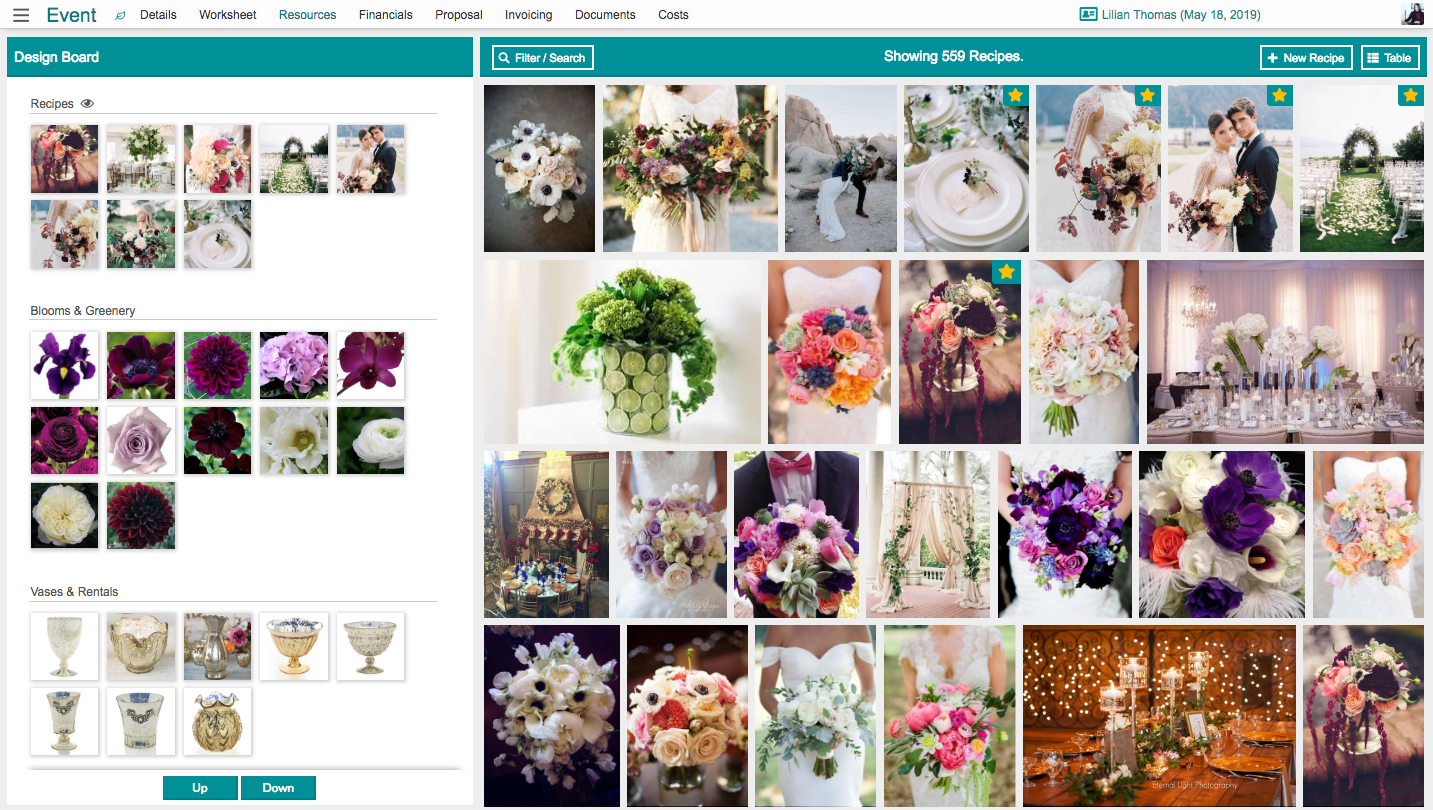Open the desert couple kissing recipe photo

click(841, 168)
